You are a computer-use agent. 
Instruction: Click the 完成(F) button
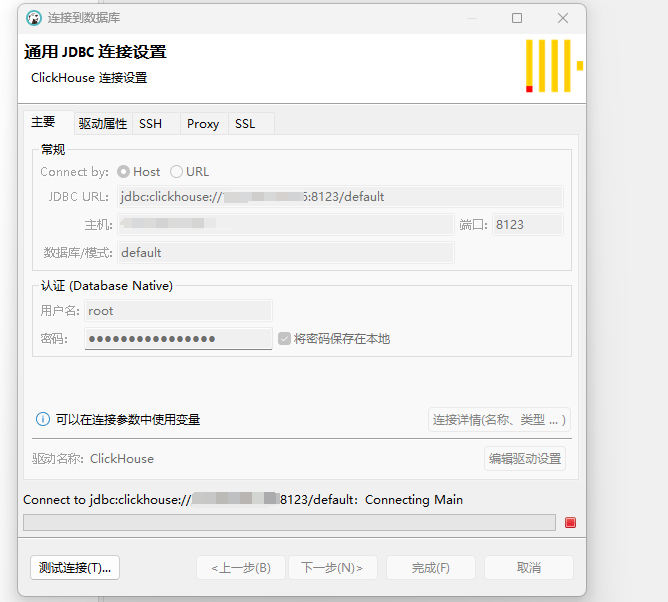[x=431, y=567]
